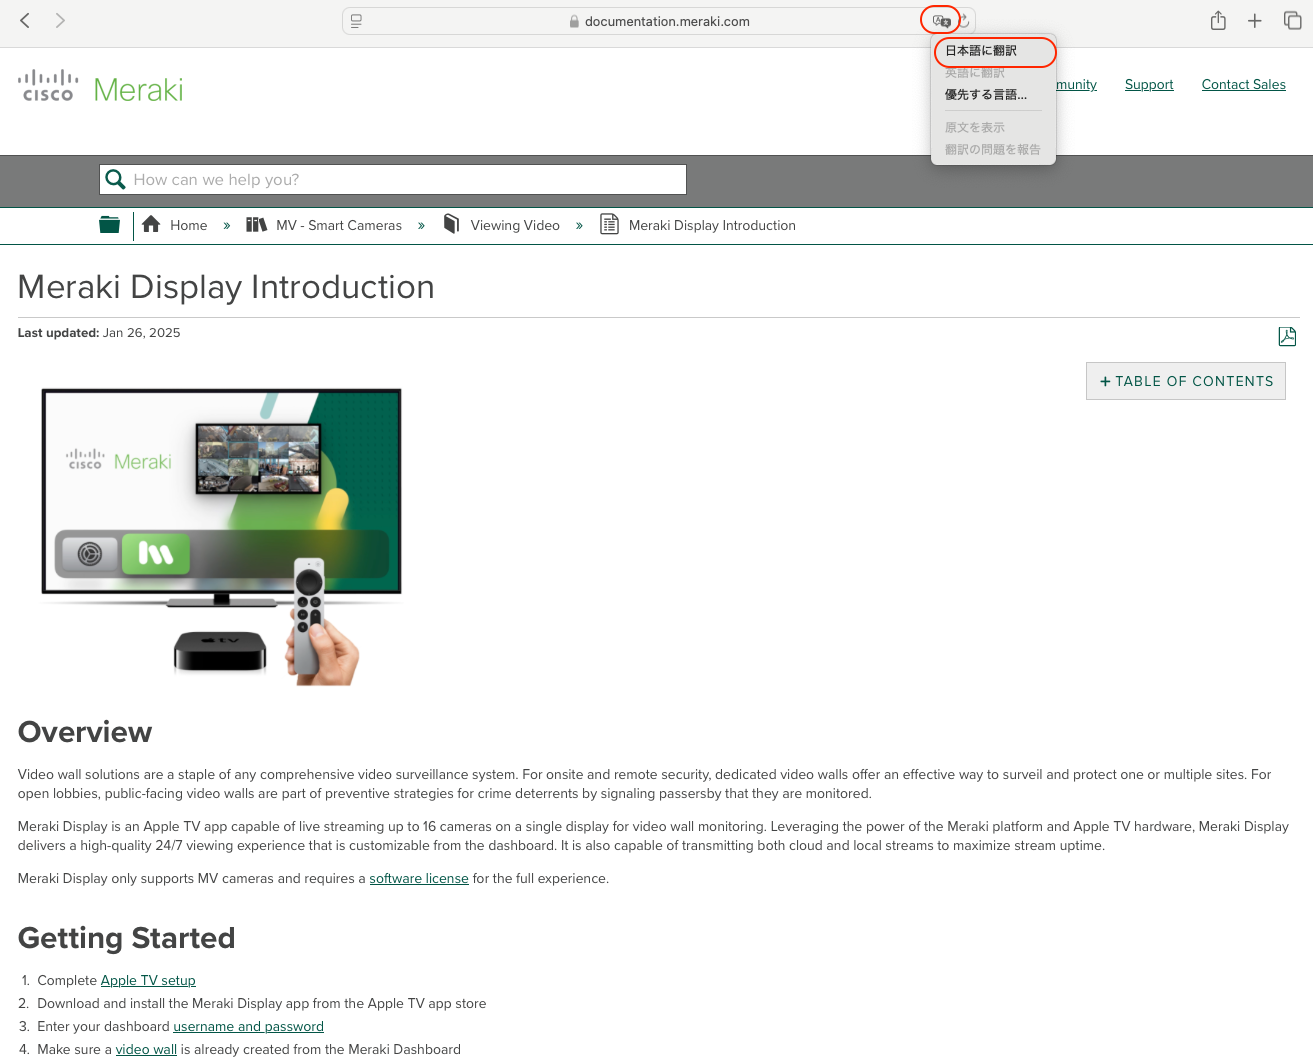The height and width of the screenshot is (1063, 1313).
Task: Expand the Table of Contents panel
Action: click(x=1185, y=381)
